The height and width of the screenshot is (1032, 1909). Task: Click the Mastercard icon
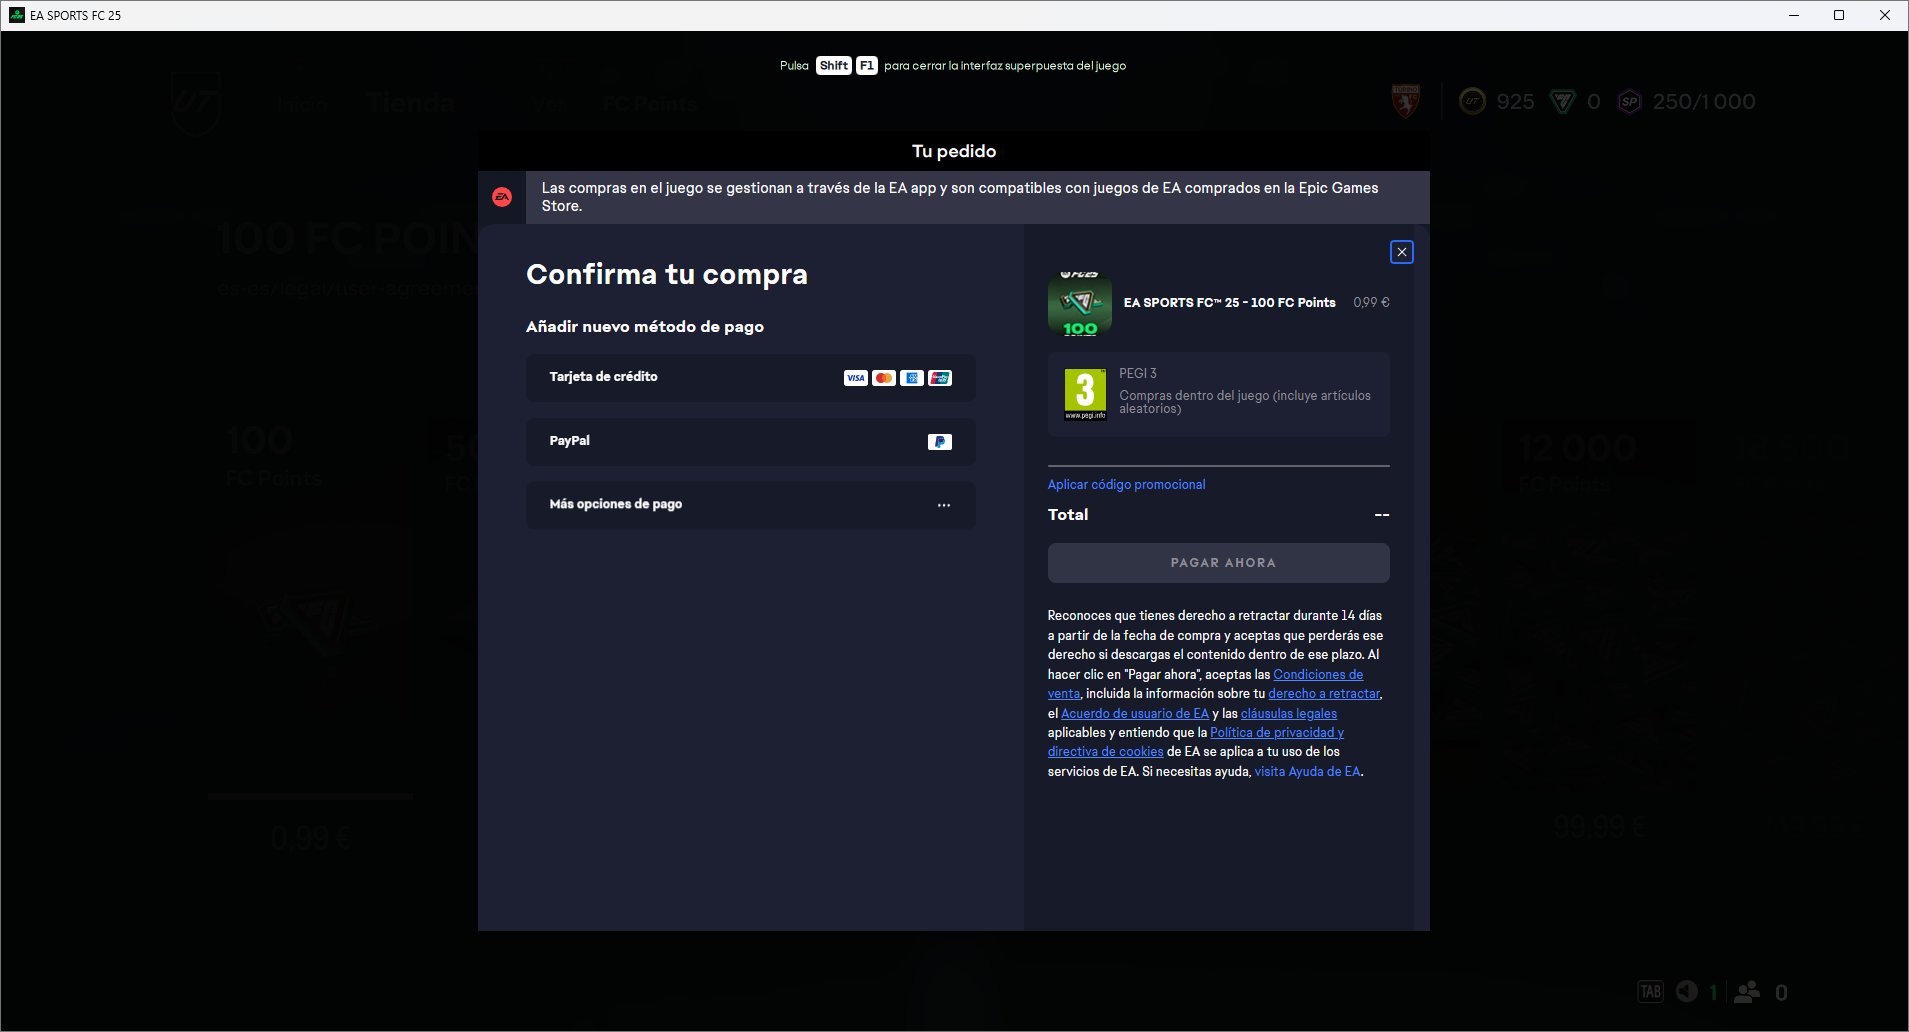tap(884, 378)
